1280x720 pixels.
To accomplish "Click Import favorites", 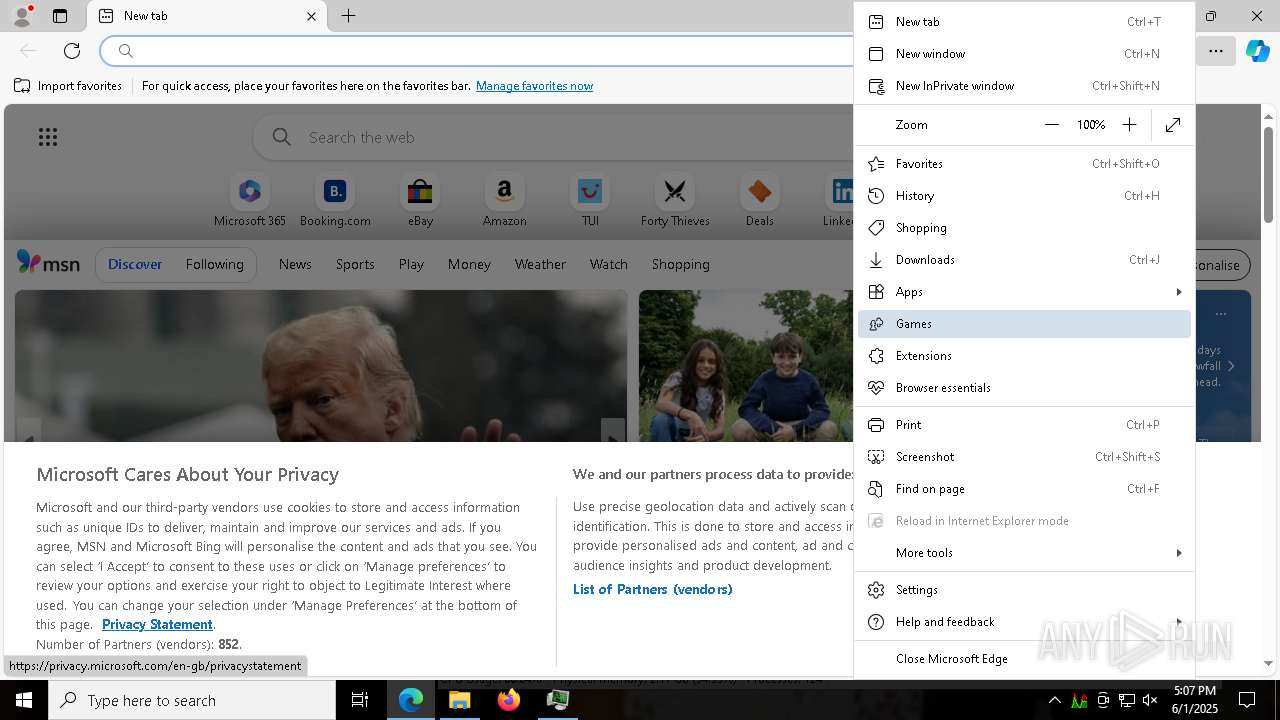I will [x=68, y=86].
